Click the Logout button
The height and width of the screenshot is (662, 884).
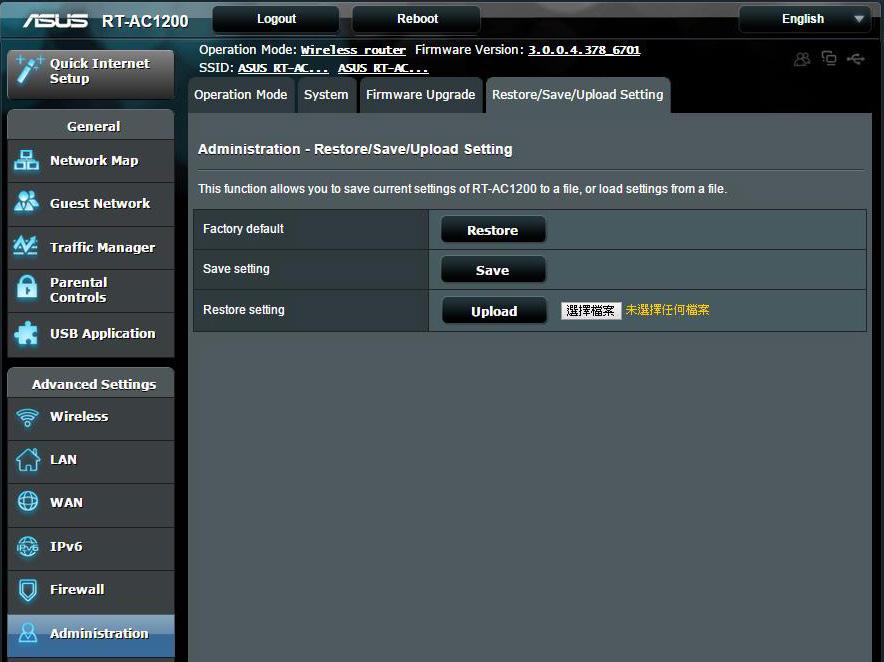click(276, 19)
